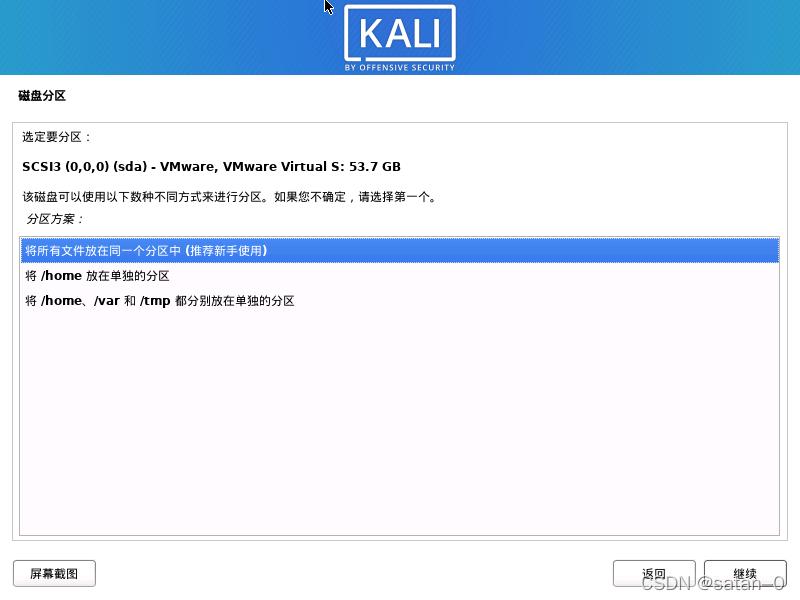The image size is (800, 600).
Task: Click the /tmp text in third scheme
Action: 155,301
